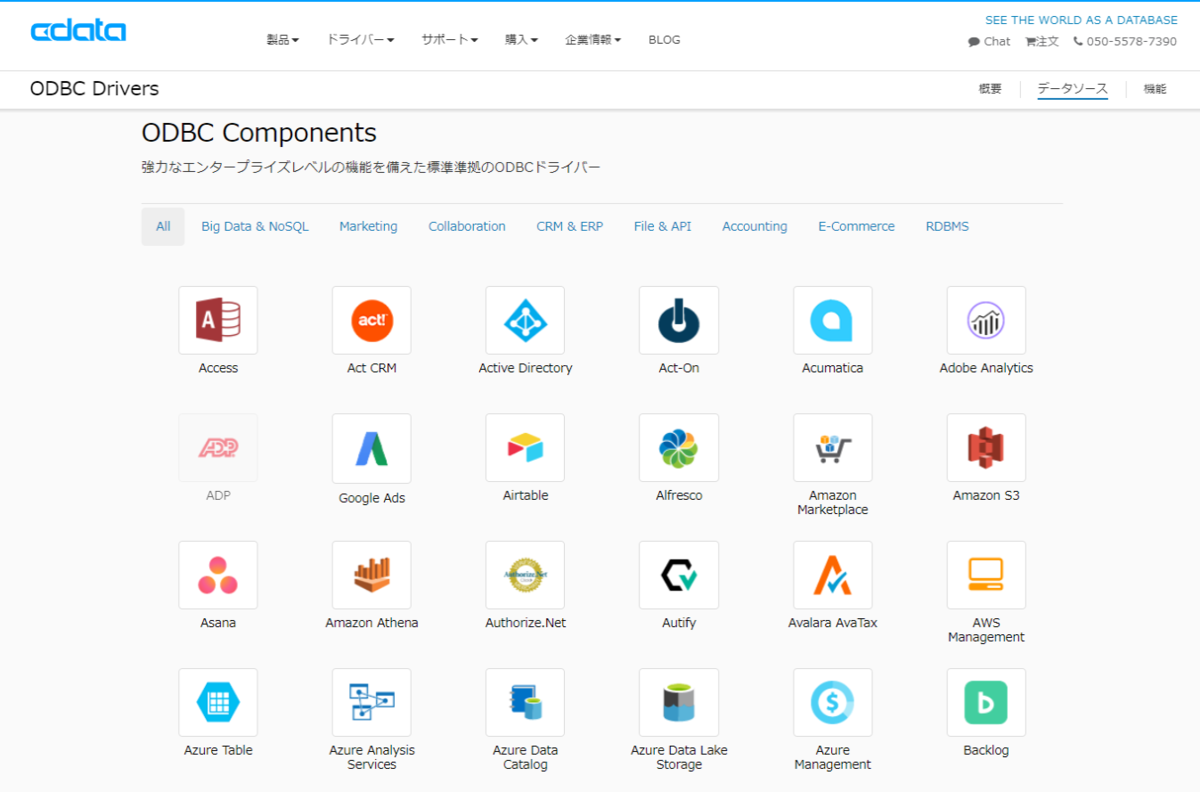Image resolution: width=1200 pixels, height=792 pixels.
Task: Select the Act CRM icon
Action: [372, 320]
